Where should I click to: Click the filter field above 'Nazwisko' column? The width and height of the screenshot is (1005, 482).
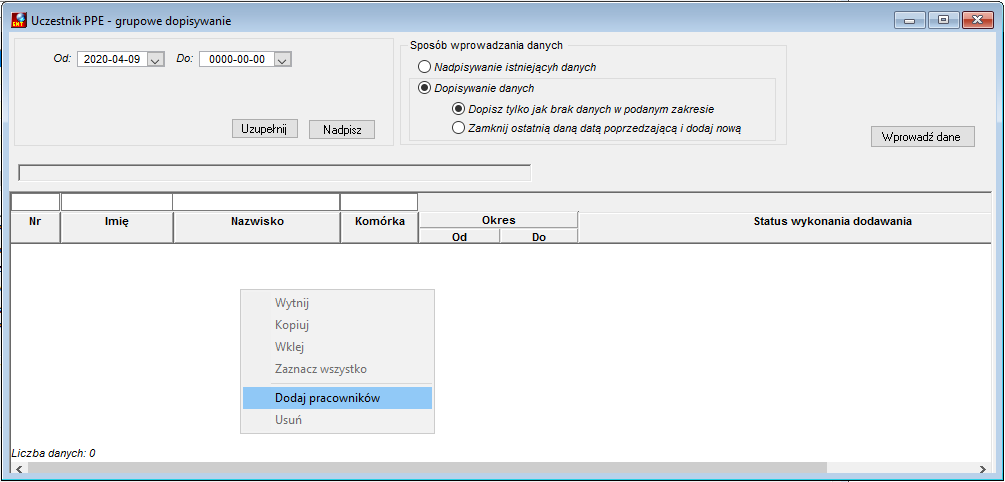(x=256, y=201)
